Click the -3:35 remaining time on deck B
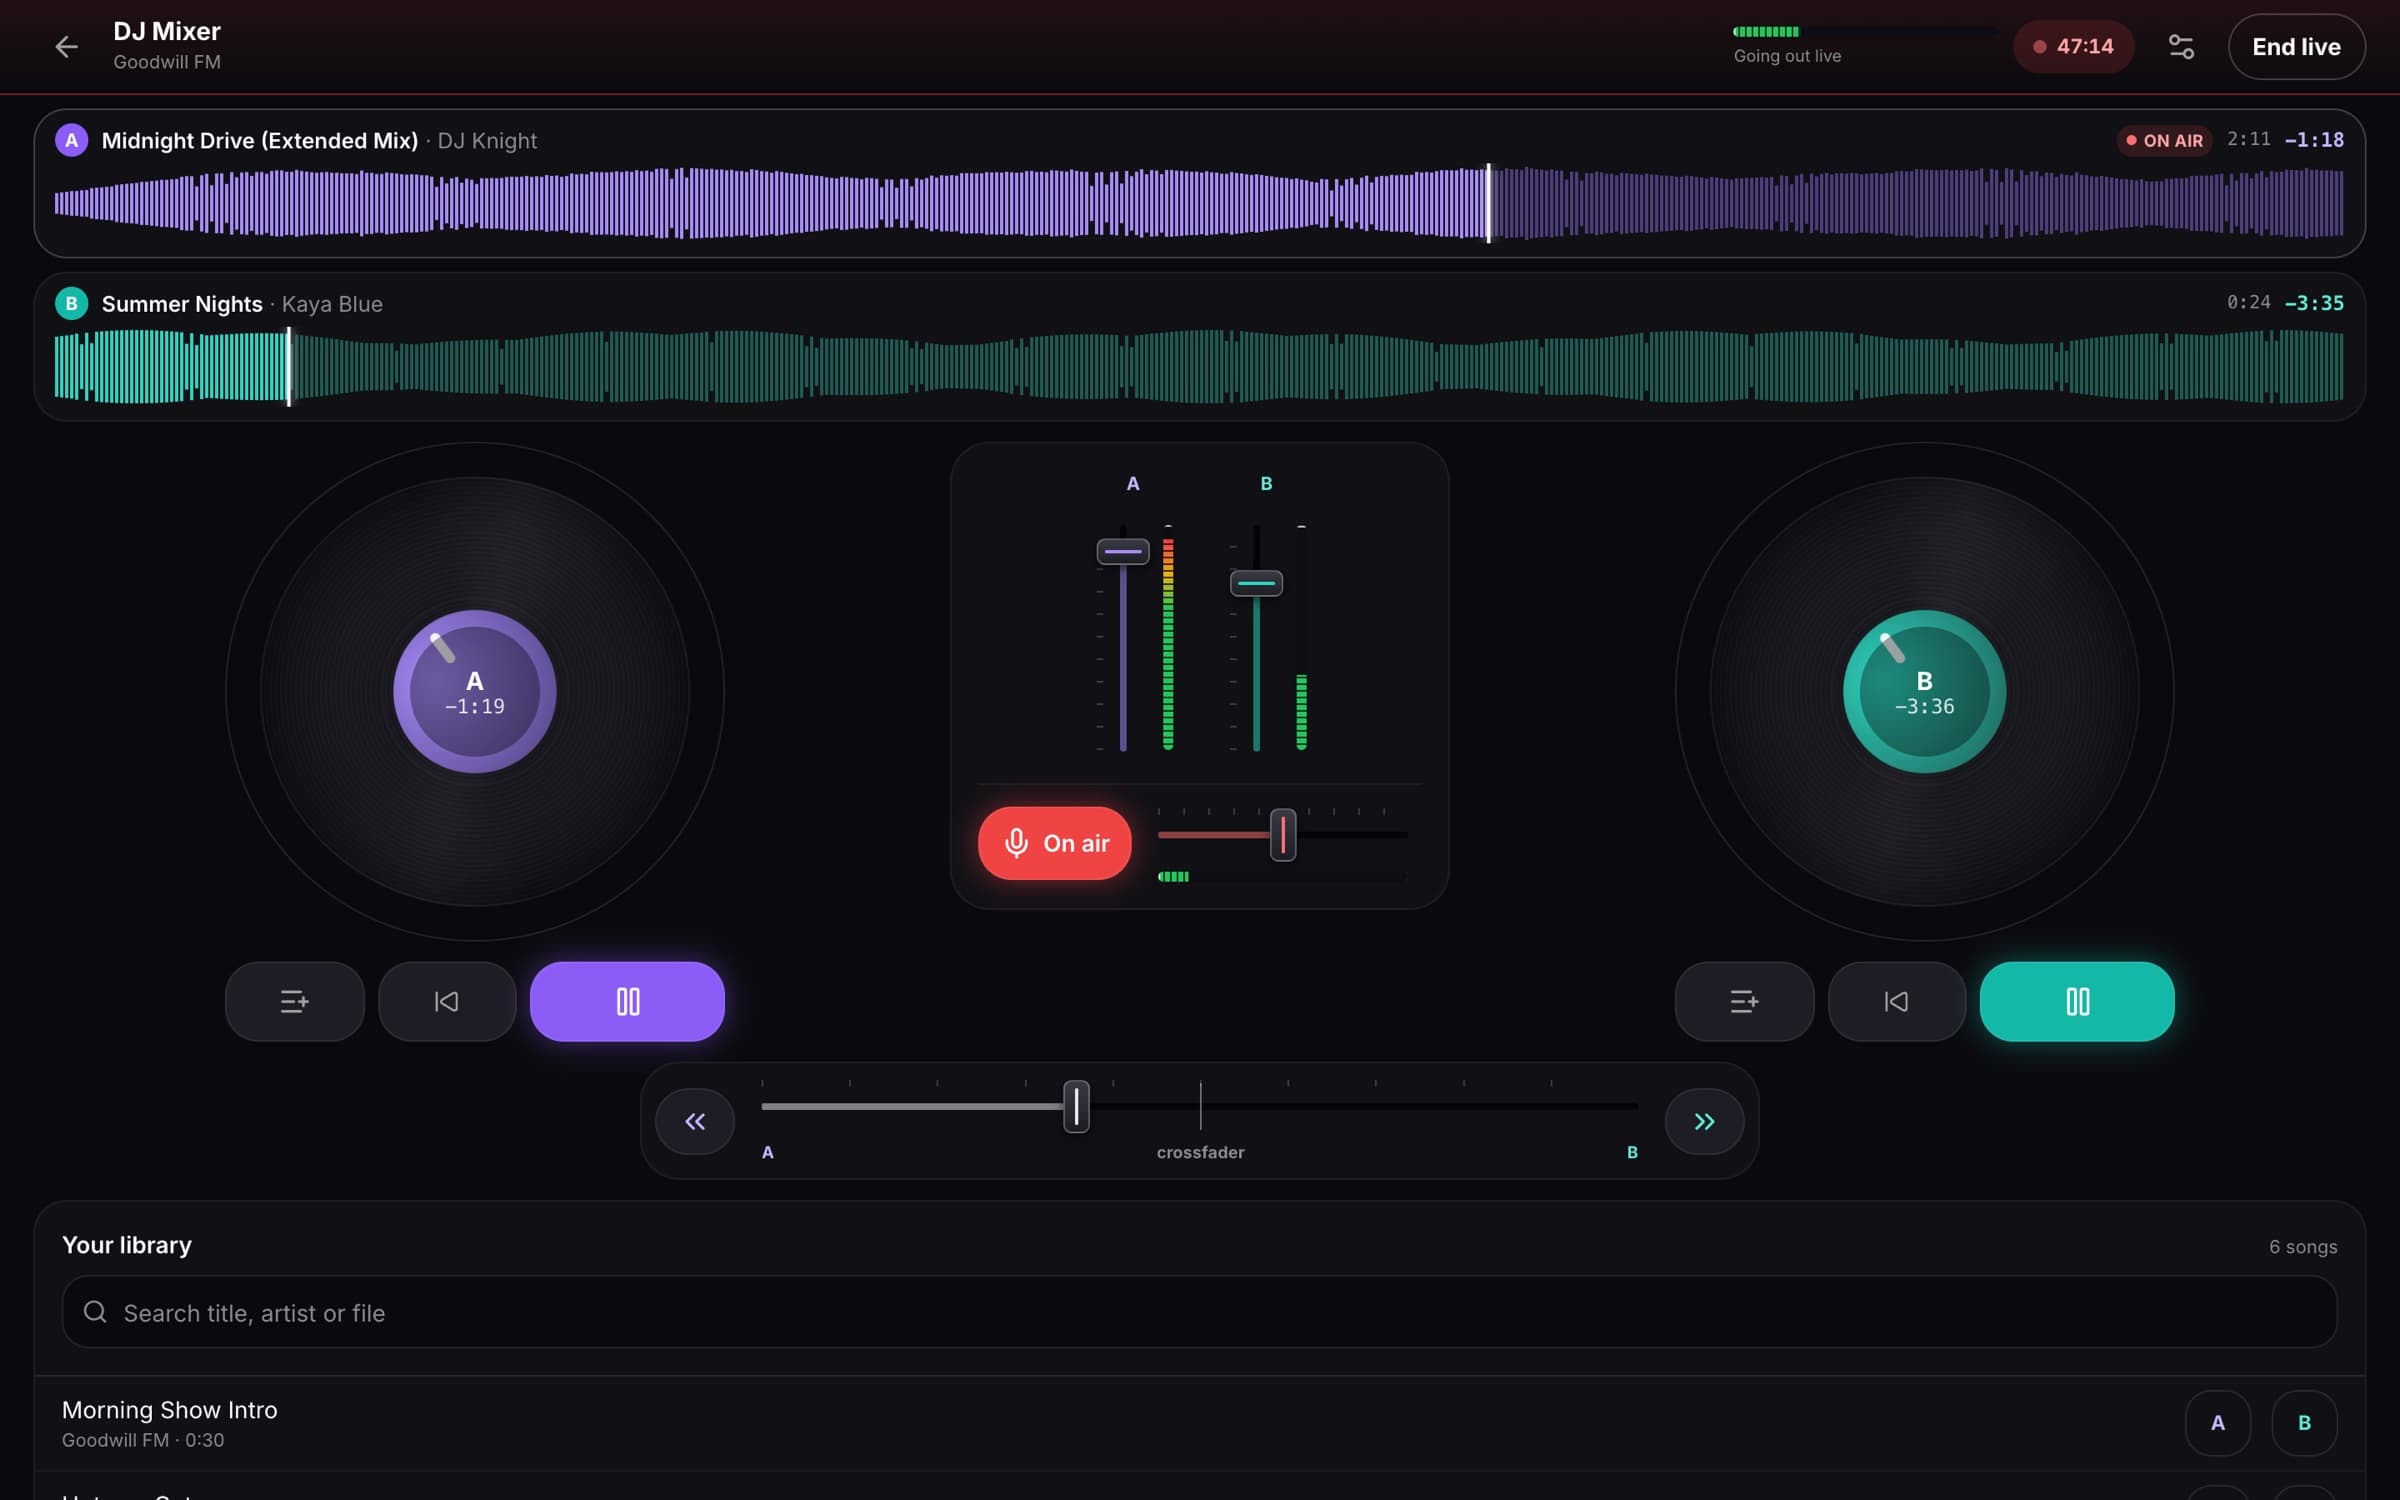This screenshot has width=2400, height=1500. click(2314, 303)
